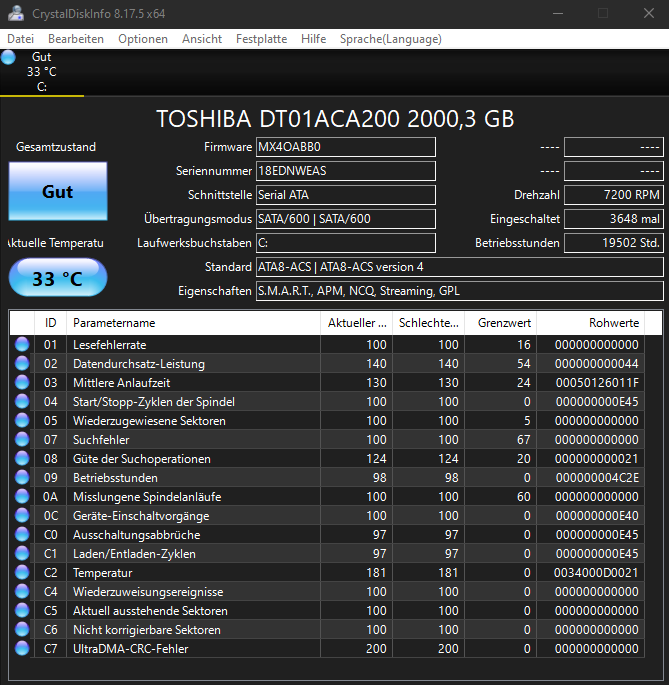Select the Gesamtzustand label
This screenshot has width=669, height=685.
(56, 147)
